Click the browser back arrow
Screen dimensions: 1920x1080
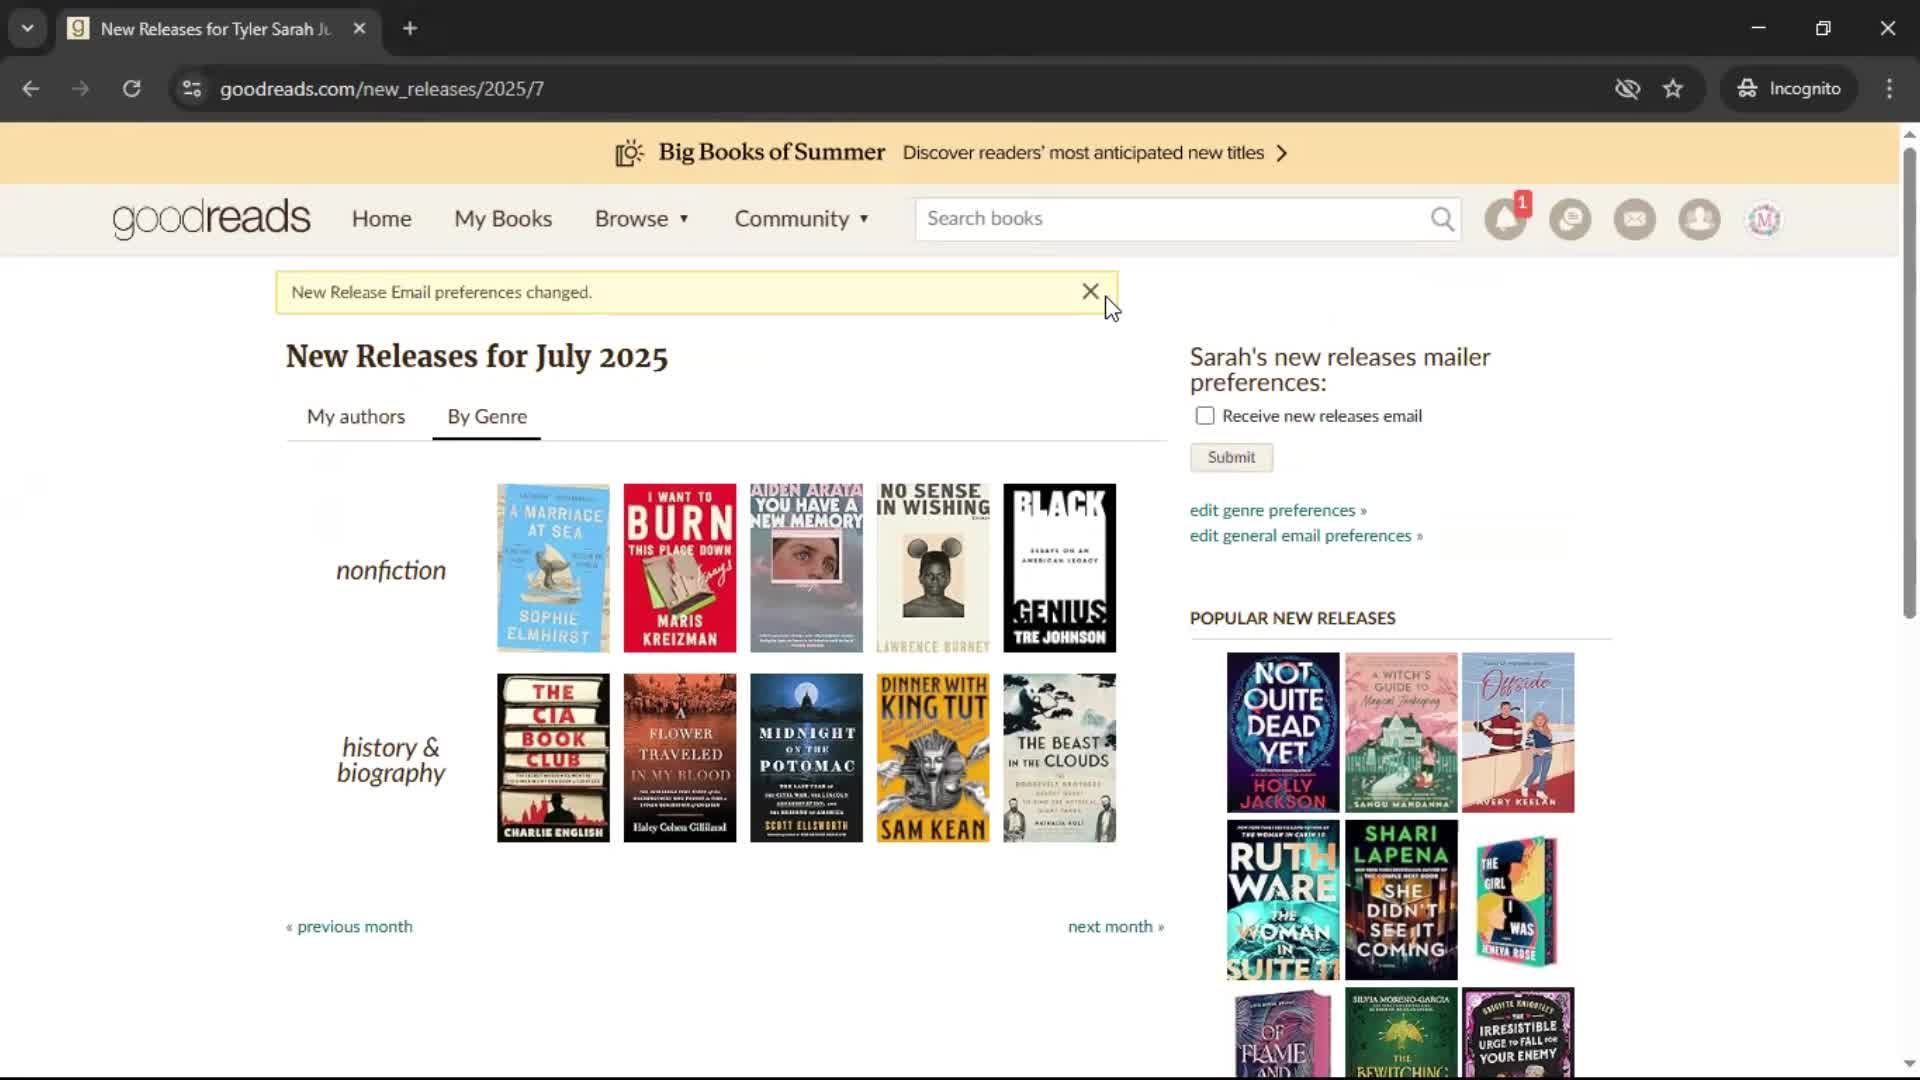(x=31, y=88)
